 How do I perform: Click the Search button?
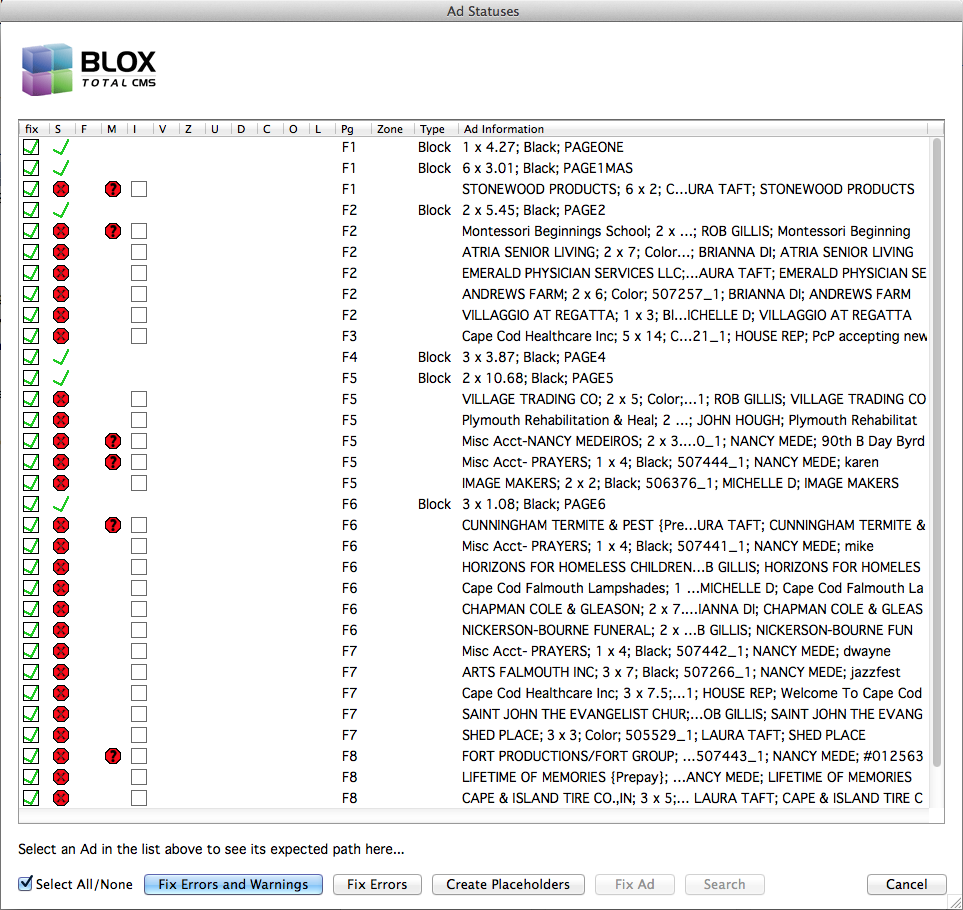pyautogui.click(x=725, y=884)
